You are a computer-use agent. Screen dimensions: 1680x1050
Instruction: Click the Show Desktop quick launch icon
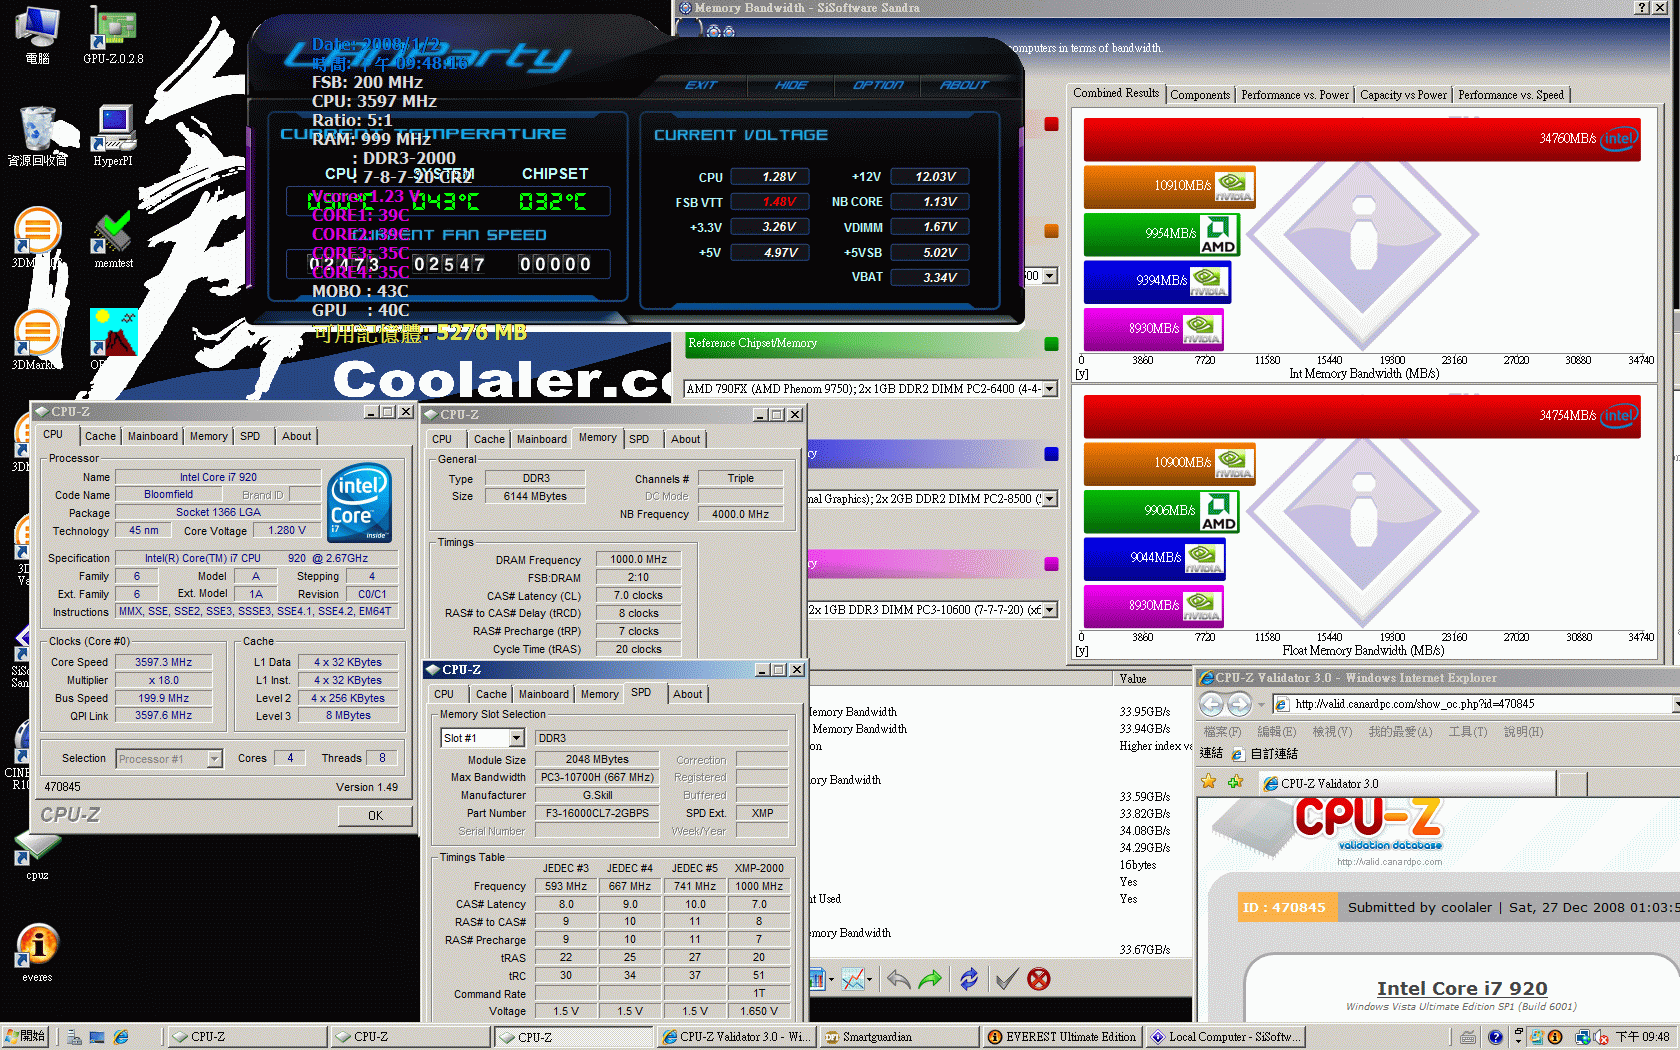tap(97, 1037)
